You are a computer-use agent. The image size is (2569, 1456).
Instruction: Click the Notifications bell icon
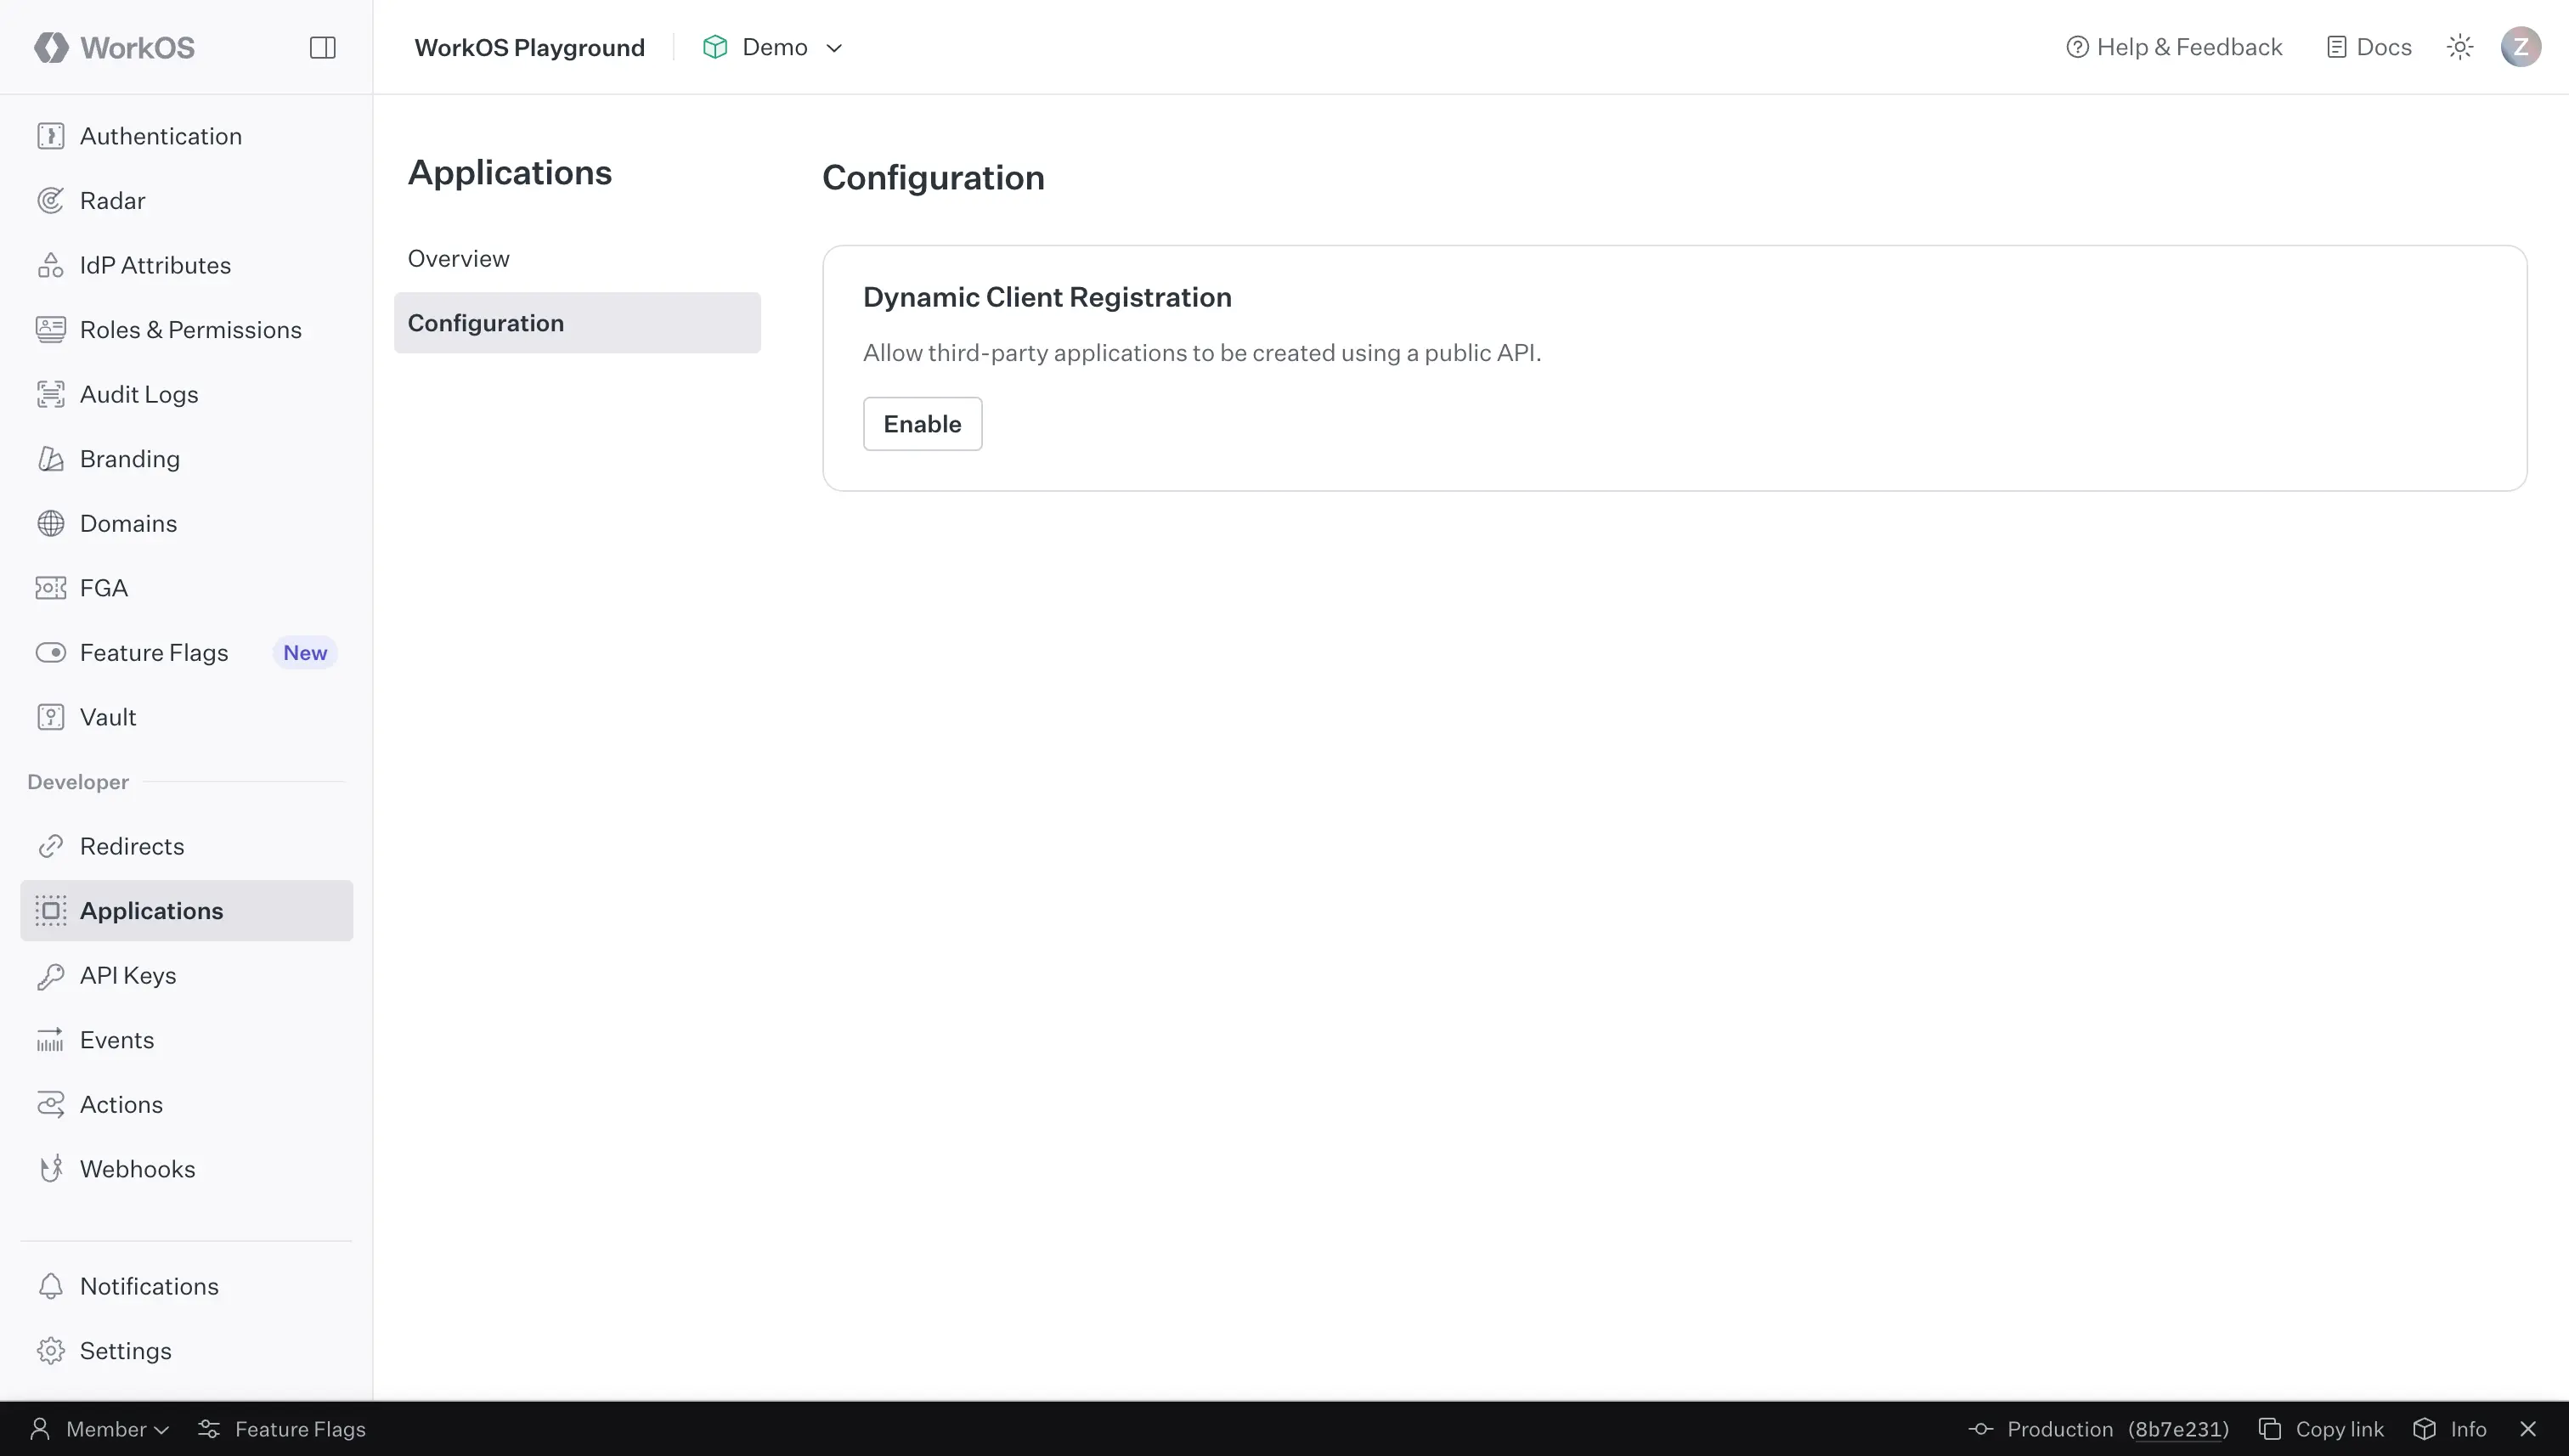click(51, 1286)
